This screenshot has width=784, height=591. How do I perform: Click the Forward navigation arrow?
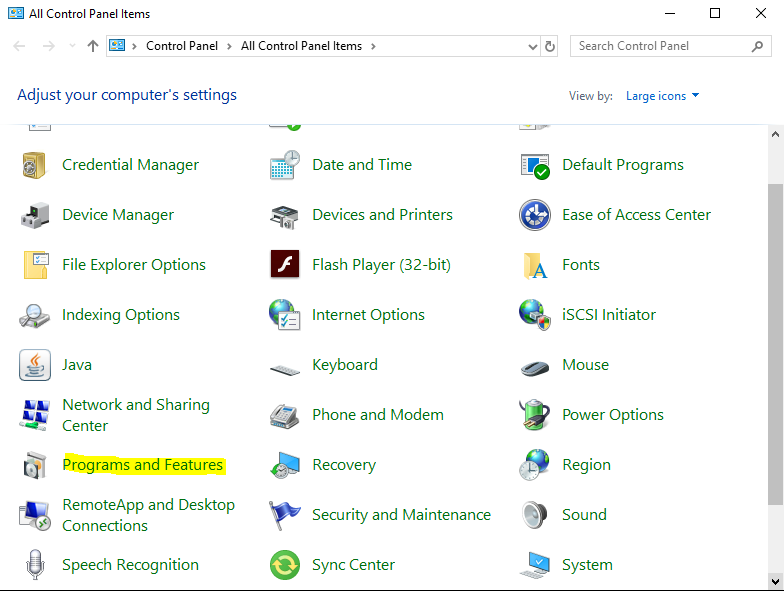48,46
